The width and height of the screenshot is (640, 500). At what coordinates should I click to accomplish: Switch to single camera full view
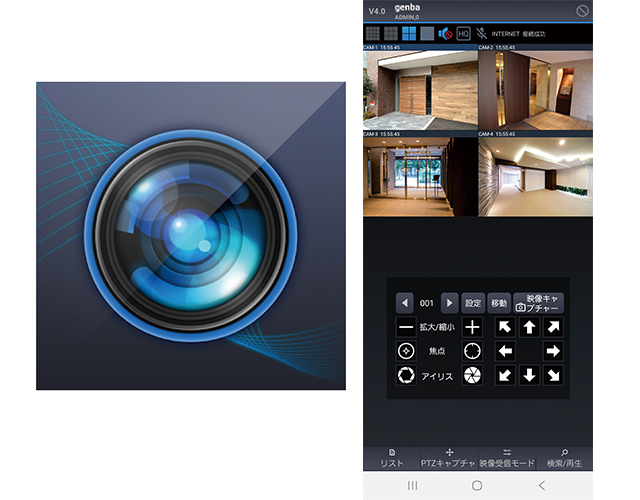coord(427,33)
